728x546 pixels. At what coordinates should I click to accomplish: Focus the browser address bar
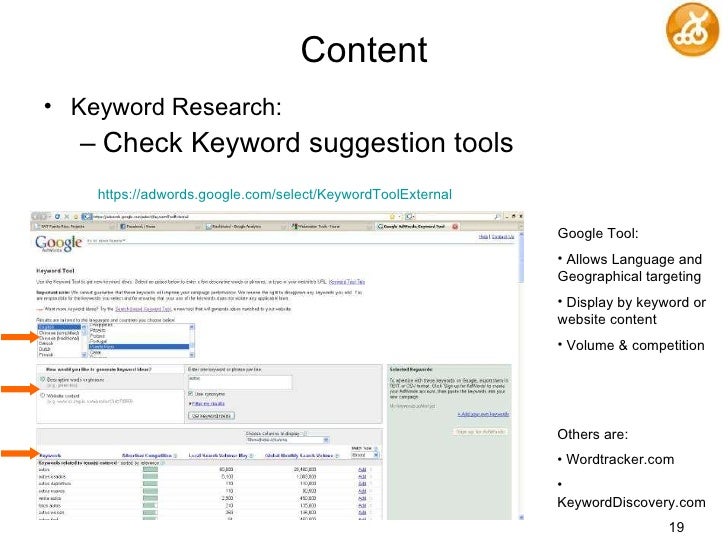point(239,217)
